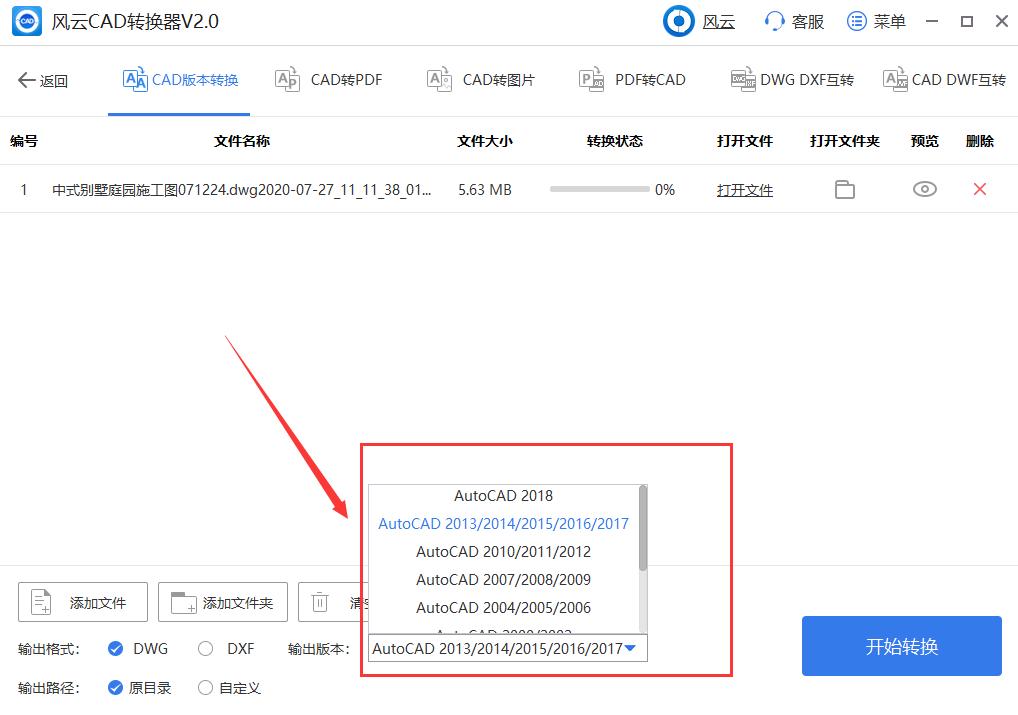This screenshot has height=715, width=1018.
Task: Keep DWG as the output format
Action: tap(113, 648)
